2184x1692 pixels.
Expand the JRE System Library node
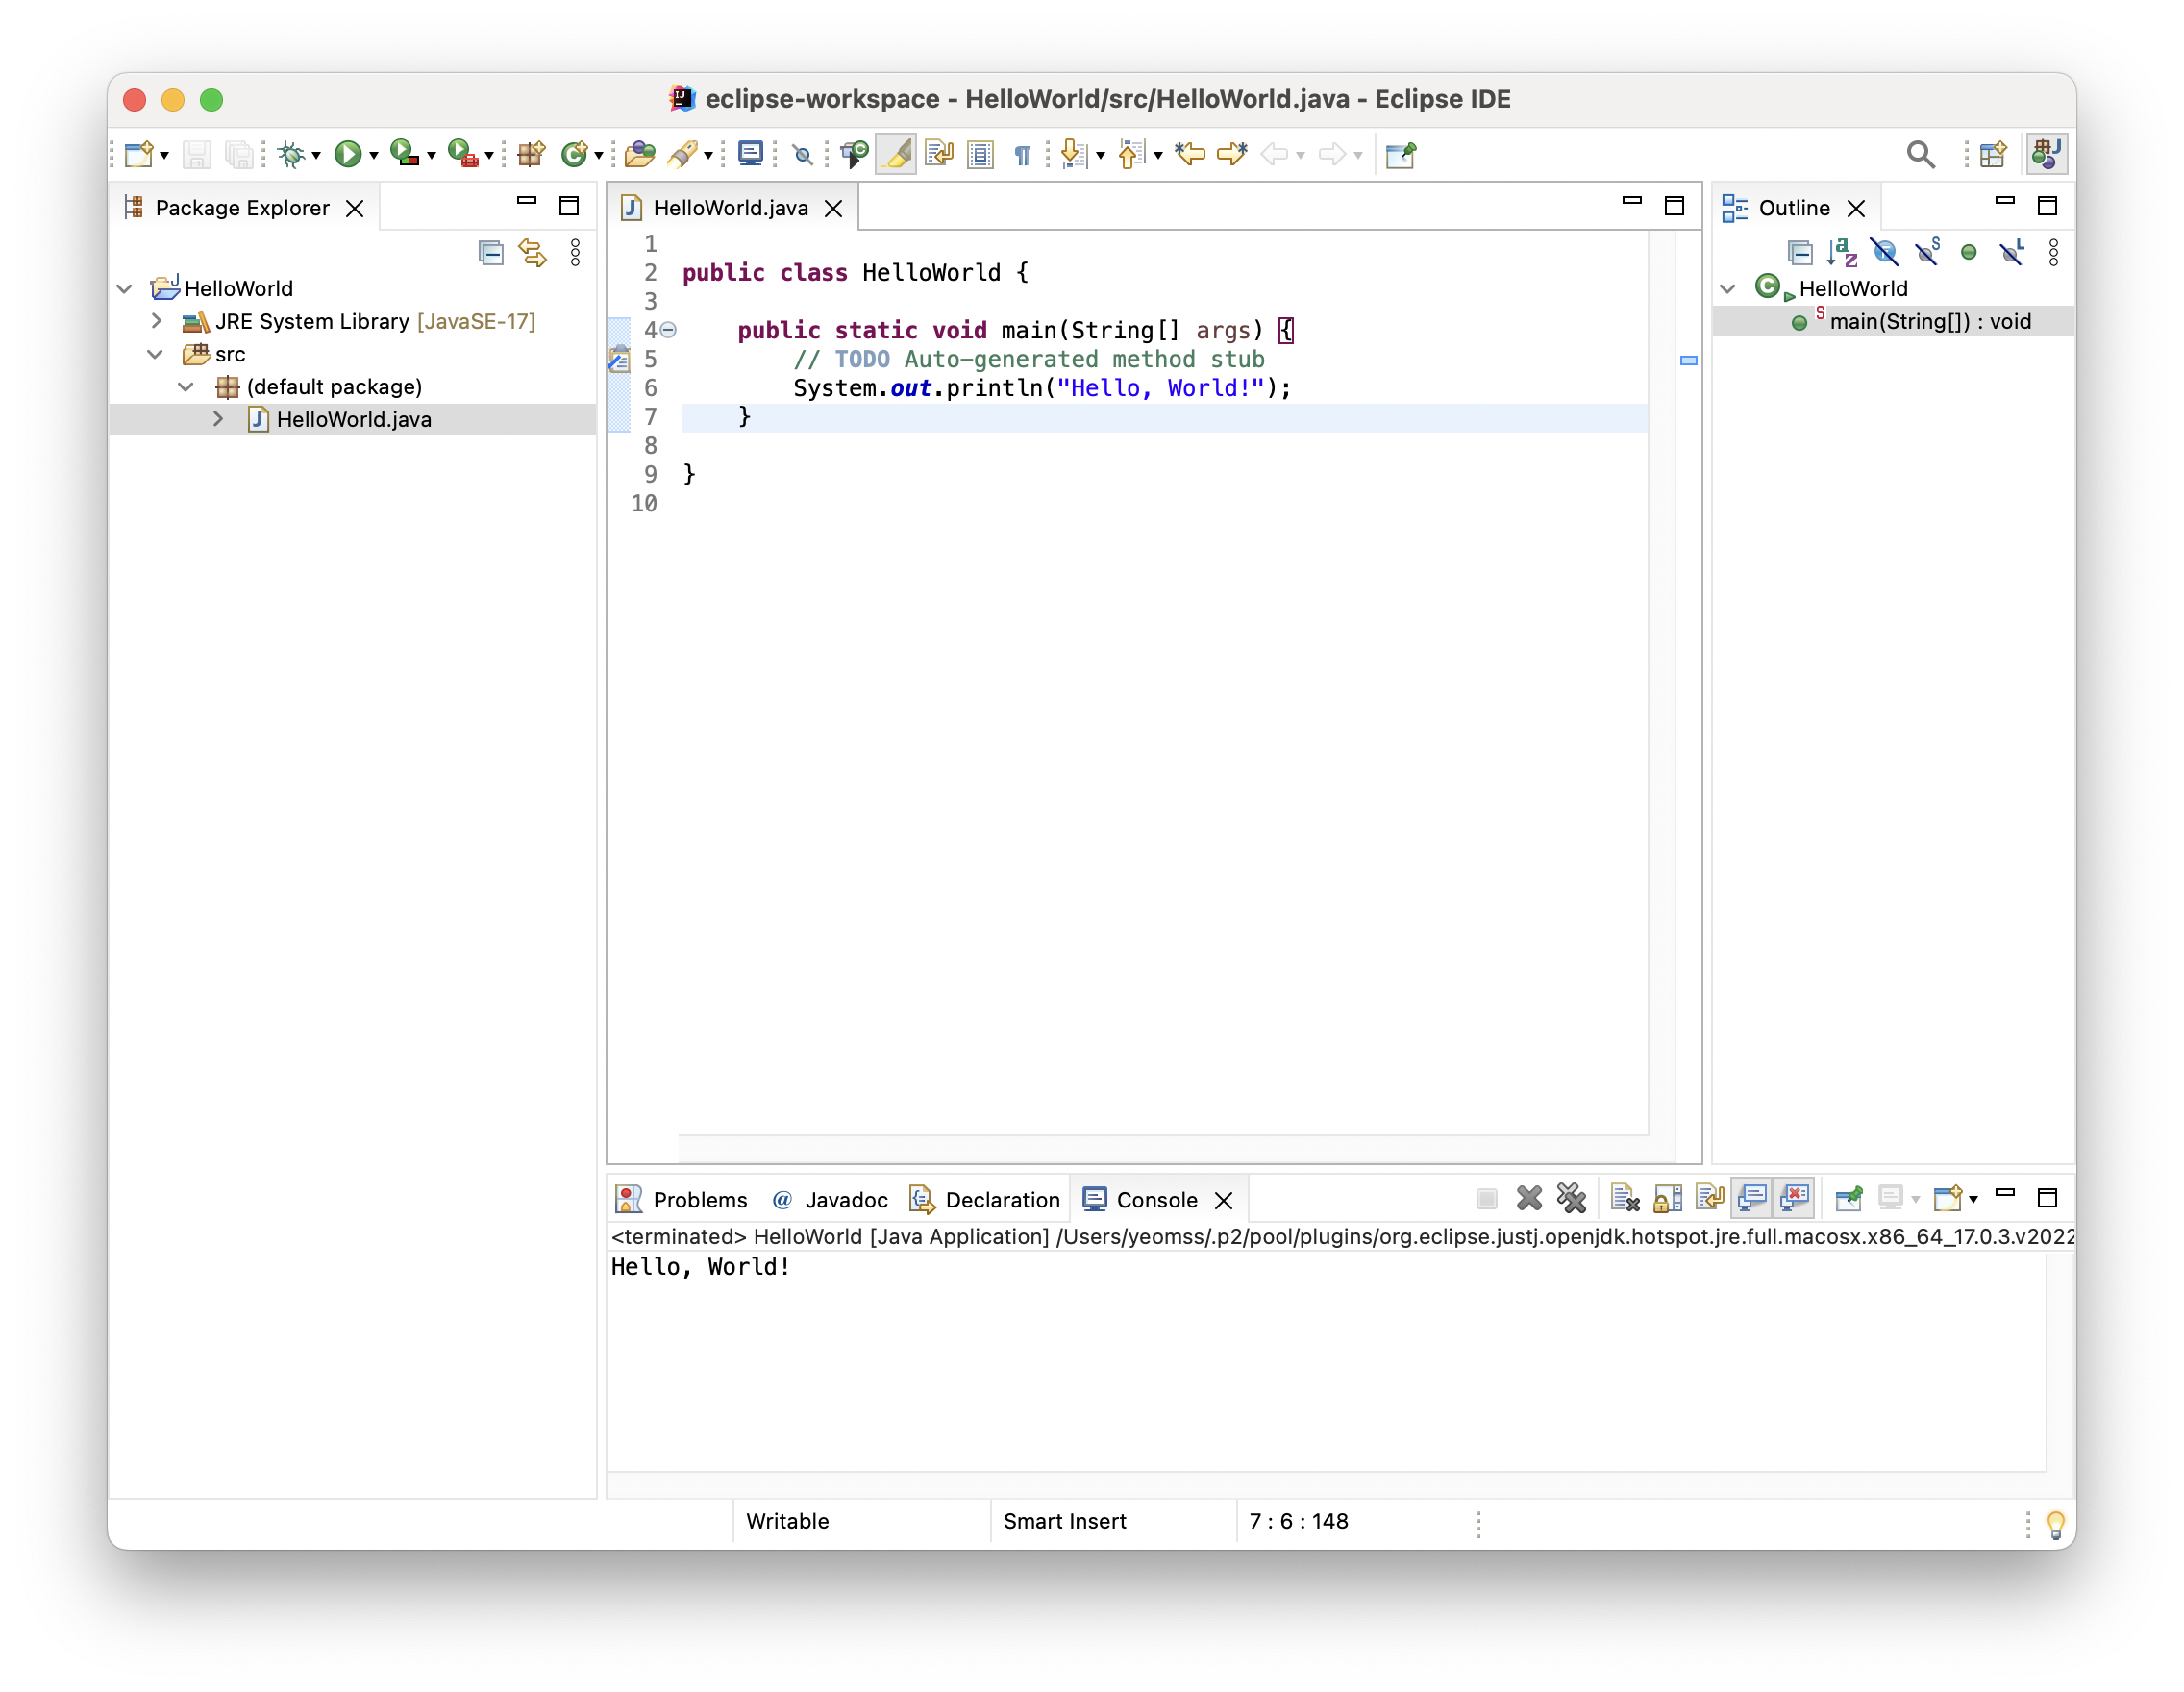point(156,321)
